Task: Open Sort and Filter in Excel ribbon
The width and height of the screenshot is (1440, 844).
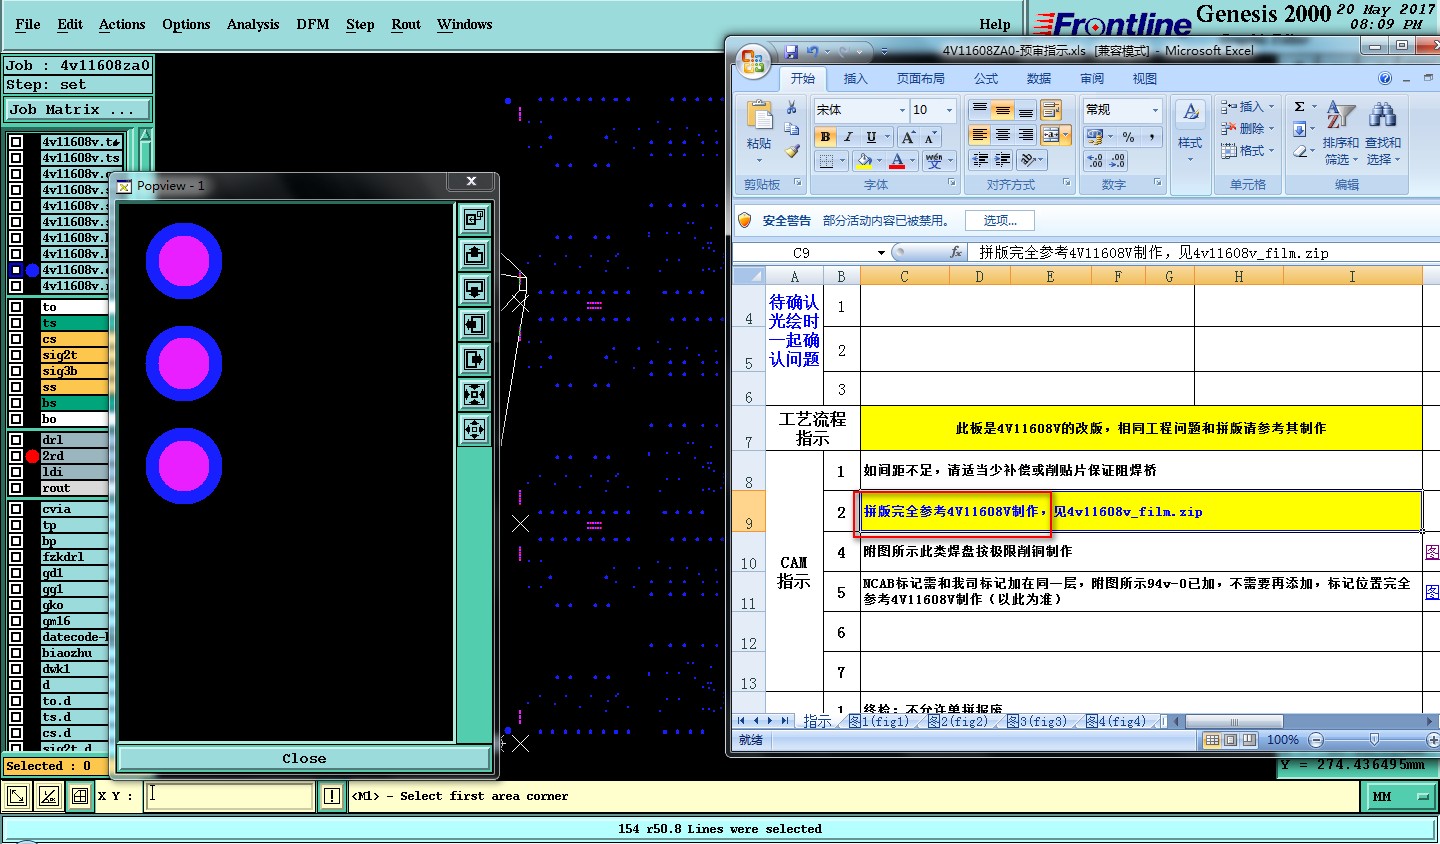Action: 1341,132
